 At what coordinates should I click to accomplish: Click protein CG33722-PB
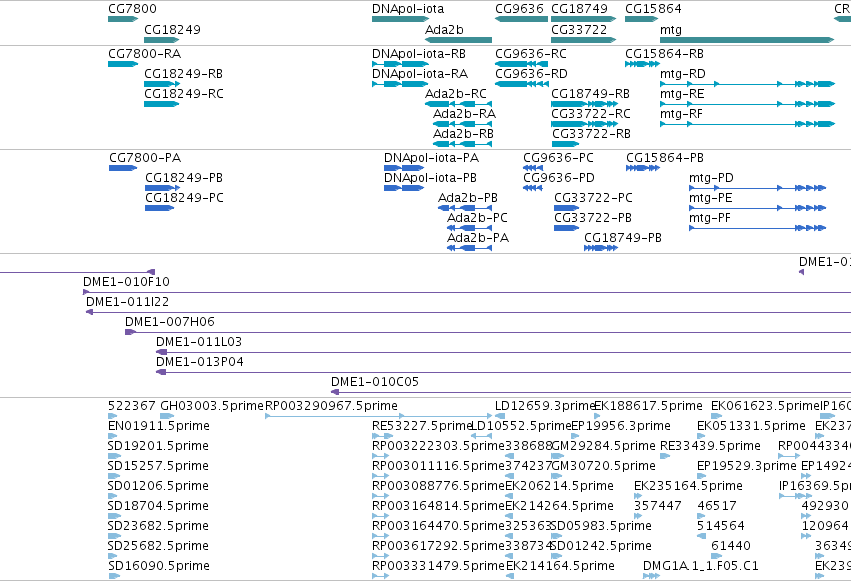click(x=566, y=228)
